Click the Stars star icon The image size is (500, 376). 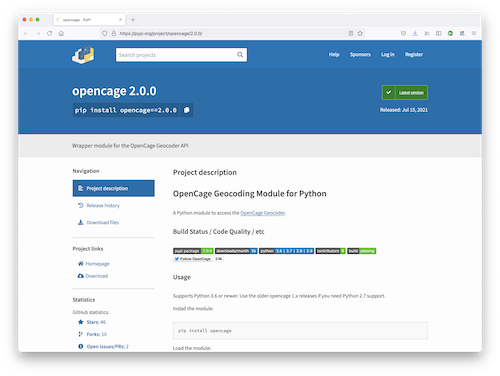click(x=80, y=322)
